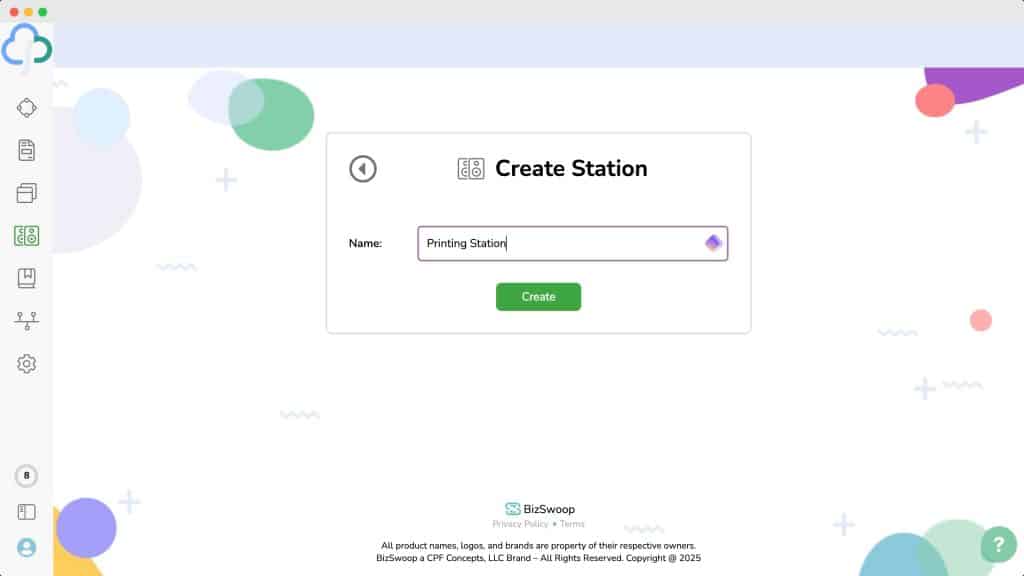Open the user profile avatar icon
The image size is (1024, 576).
(27, 547)
